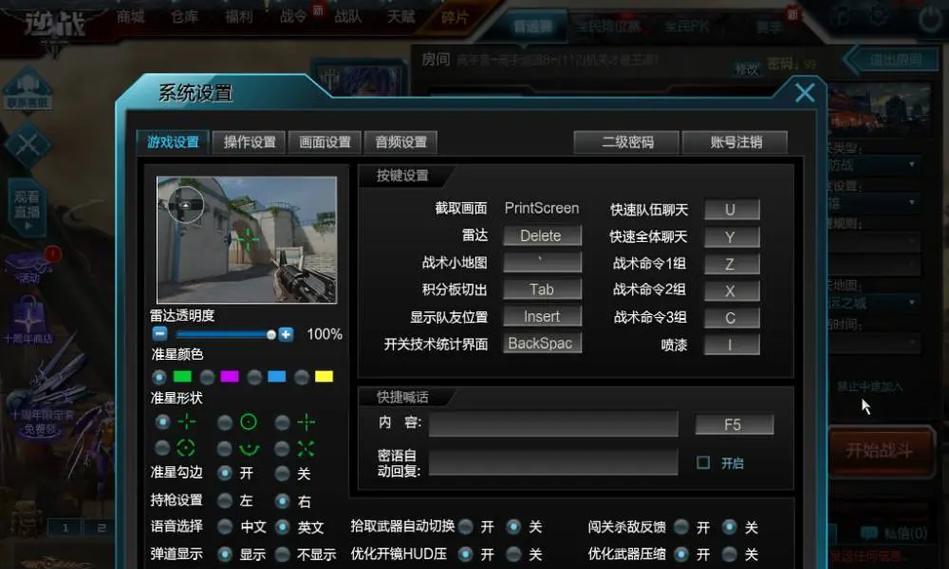The image size is (949, 569).
Task: Open 天赋 in the top menu
Action: [401, 16]
